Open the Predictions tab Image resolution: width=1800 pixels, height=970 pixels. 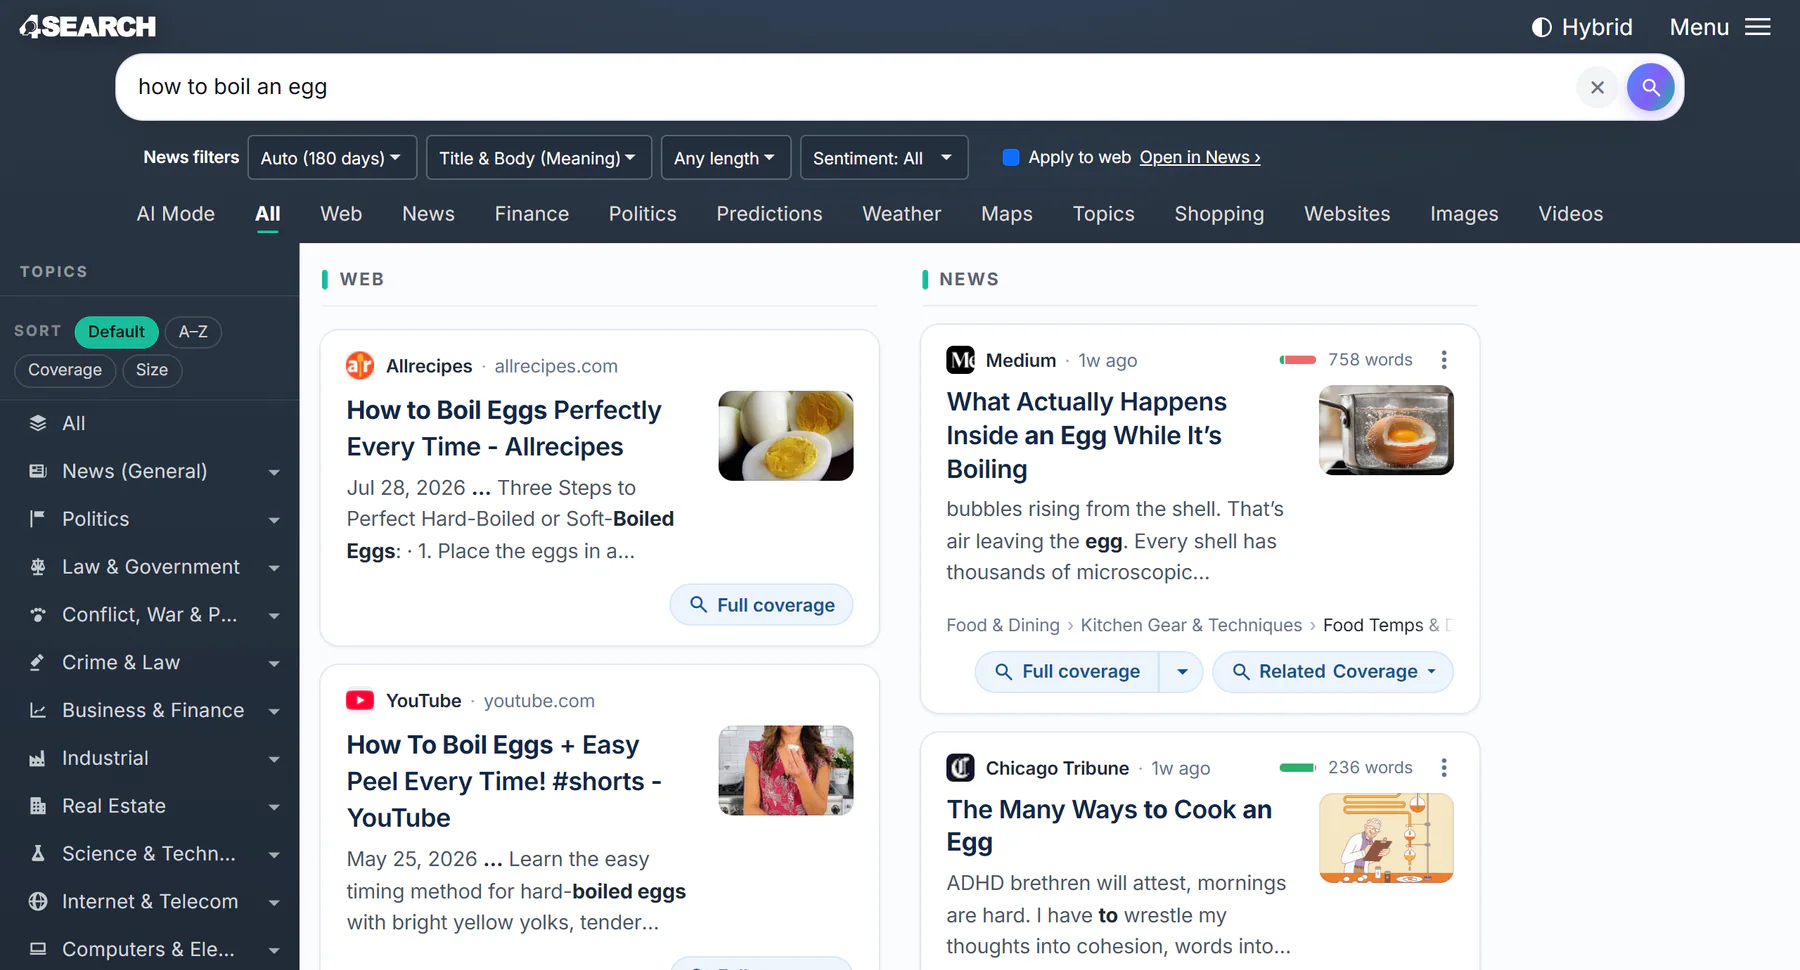click(769, 214)
